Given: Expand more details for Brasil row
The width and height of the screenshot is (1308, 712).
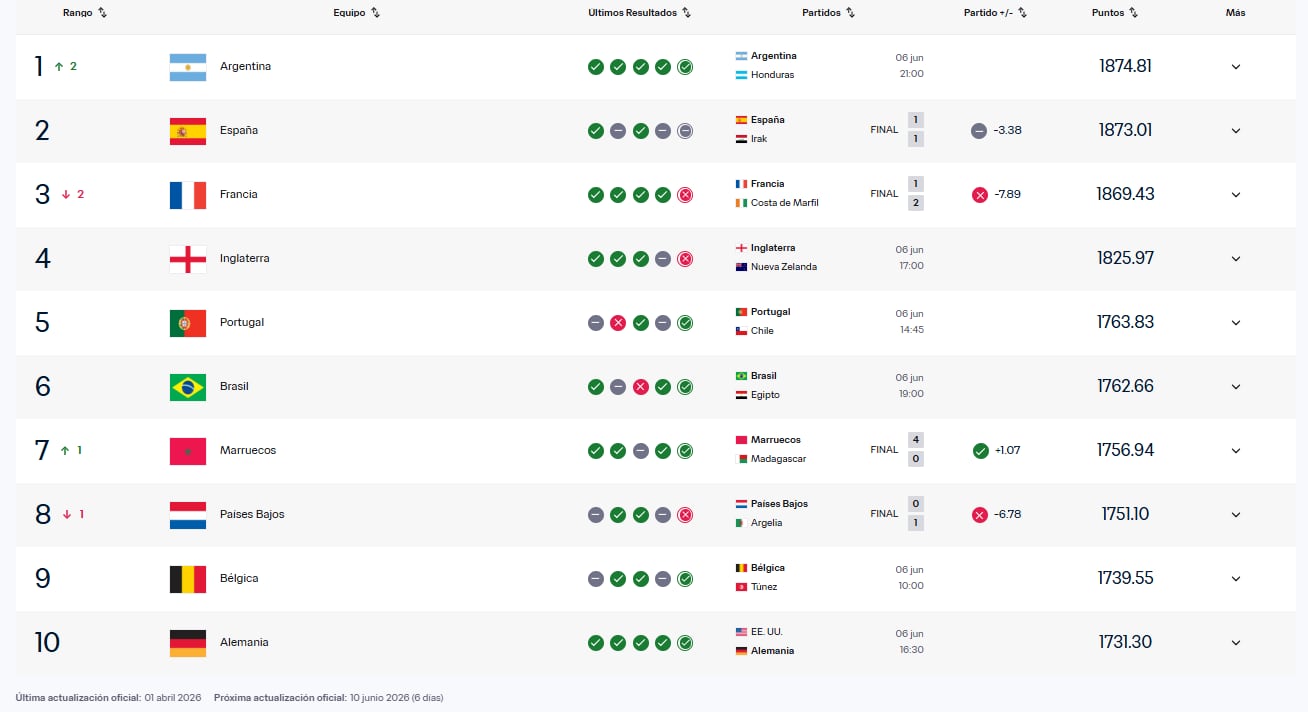Looking at the screenshot, I should tap(1236, 387).
